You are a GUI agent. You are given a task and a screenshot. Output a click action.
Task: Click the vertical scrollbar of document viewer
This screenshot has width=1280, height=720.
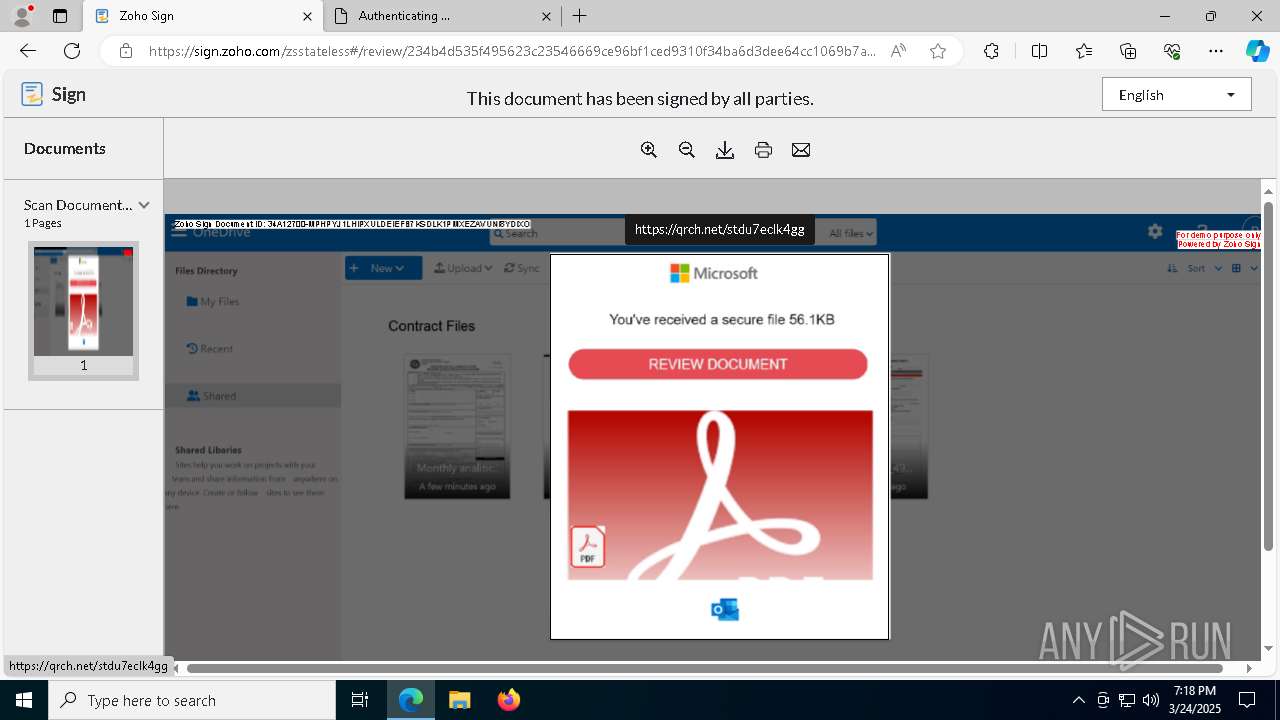pos(1269,376)
